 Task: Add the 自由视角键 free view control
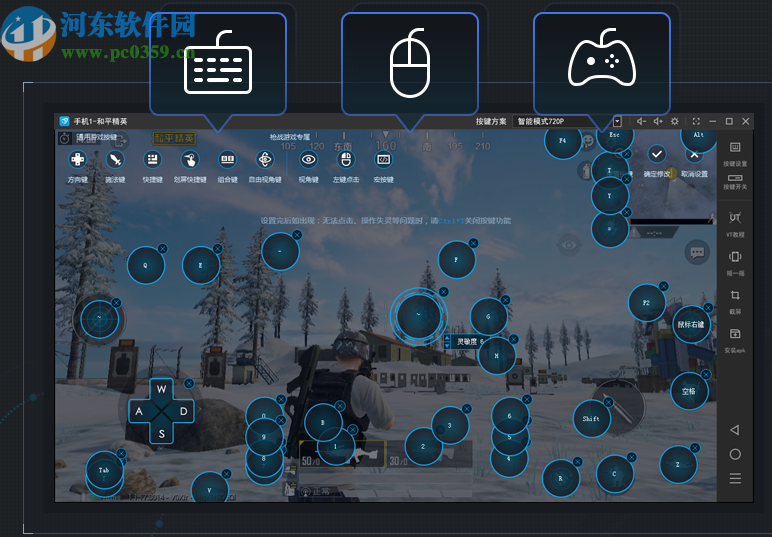[x=265, y=159]
